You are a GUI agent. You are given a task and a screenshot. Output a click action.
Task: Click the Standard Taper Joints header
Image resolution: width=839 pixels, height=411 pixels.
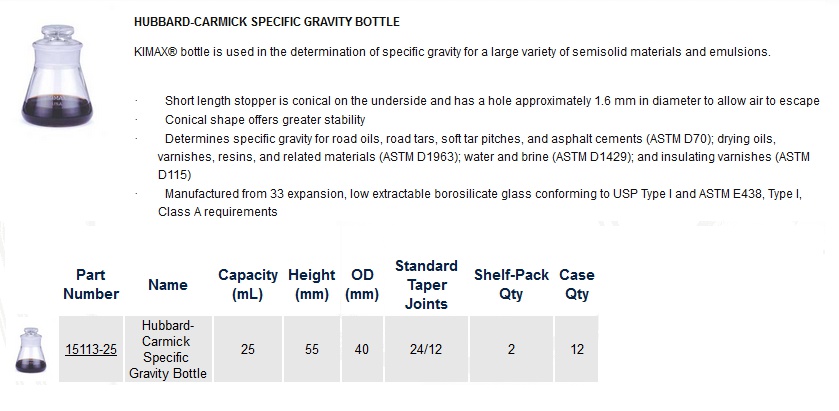(426, 285)
